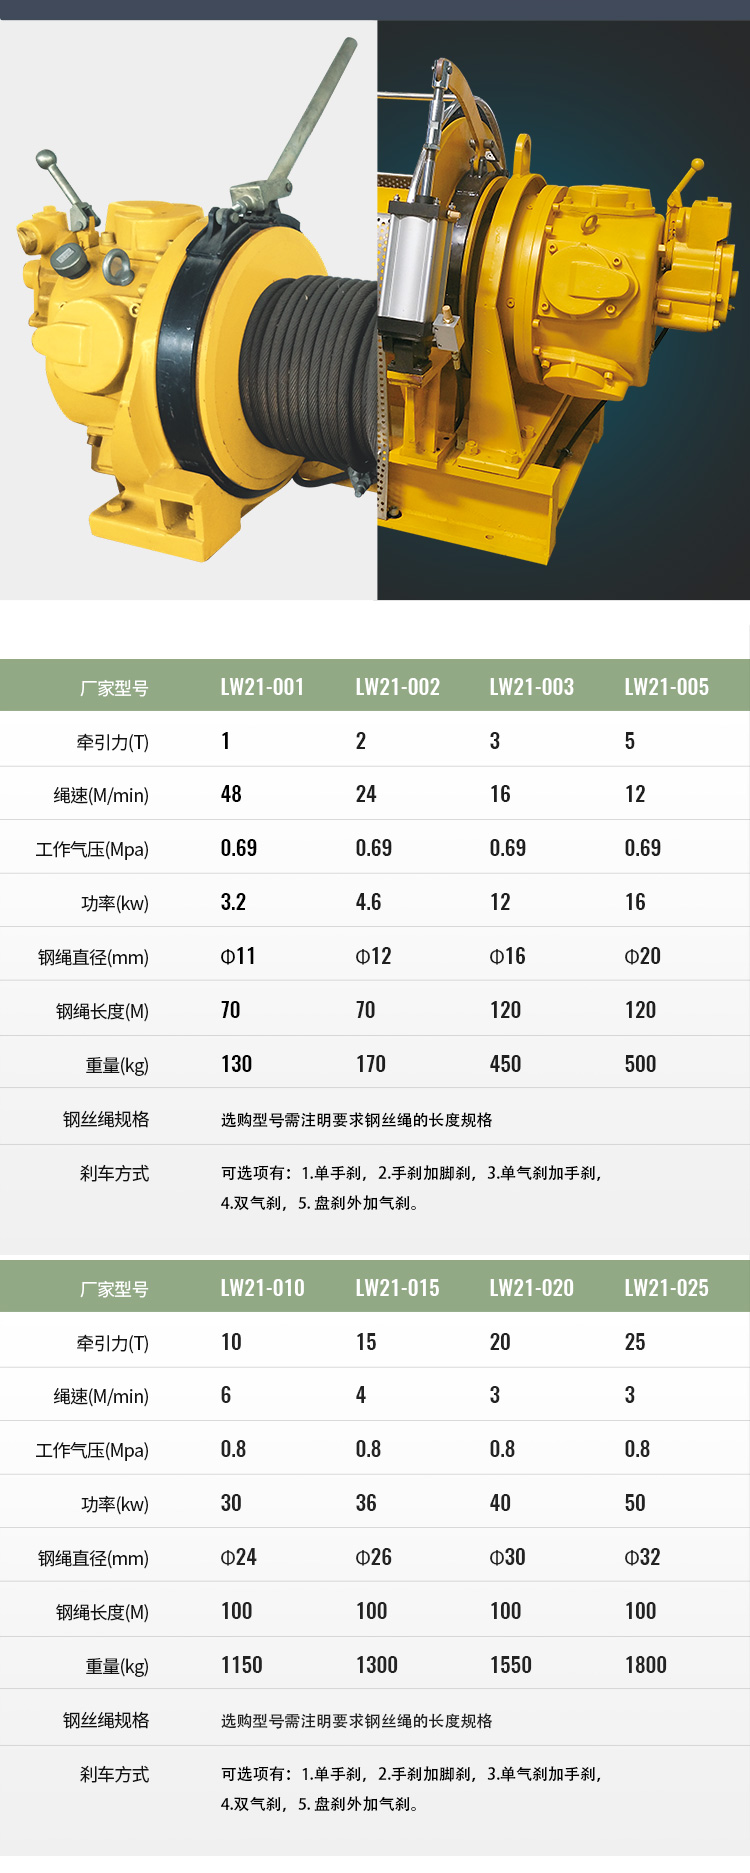750x1873 pixels.
Task: Select the LW21-025 model header
Action: tap(666, 1288)
